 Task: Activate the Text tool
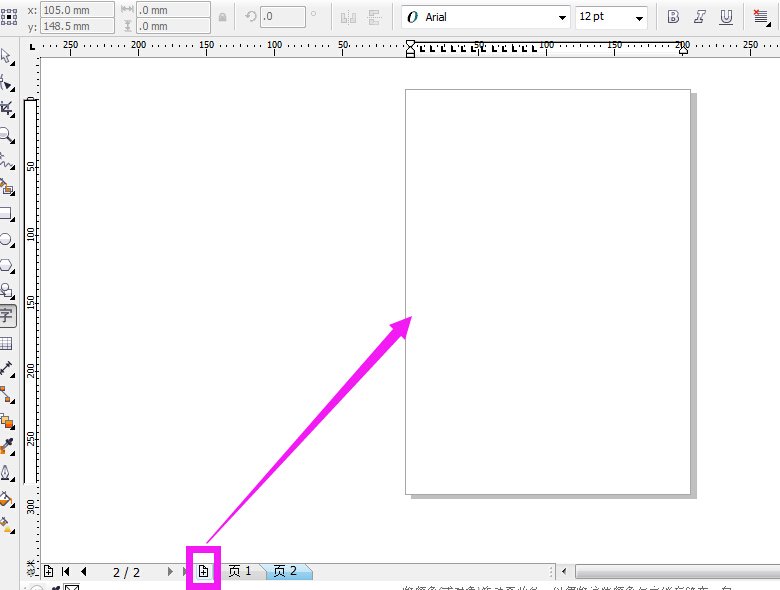pyautogui.click(x=6, y=316)
